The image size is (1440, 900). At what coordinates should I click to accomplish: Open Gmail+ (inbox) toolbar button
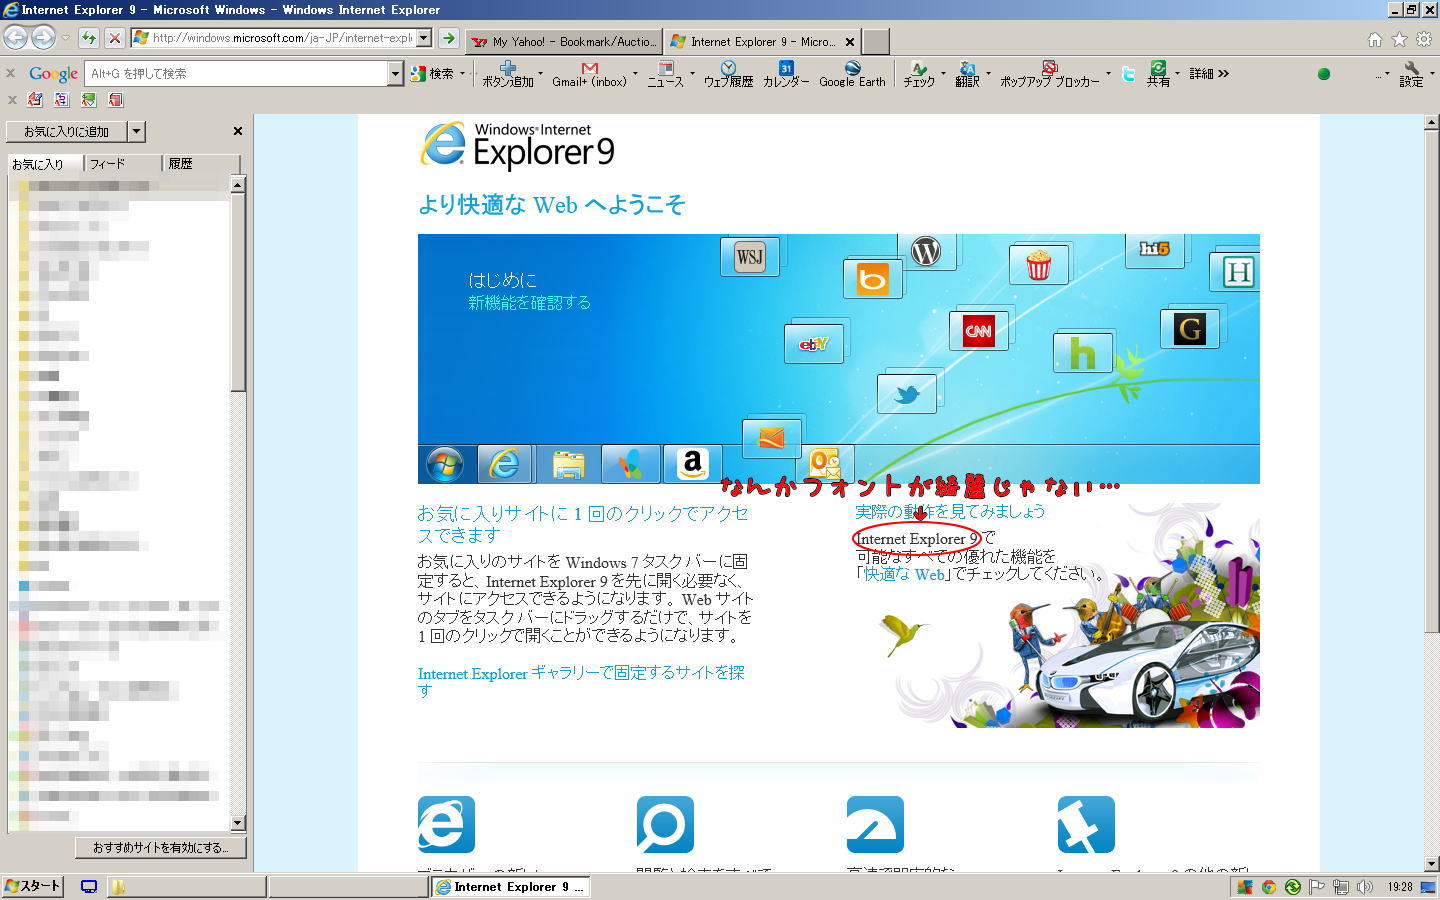click(x=589, y=74)
